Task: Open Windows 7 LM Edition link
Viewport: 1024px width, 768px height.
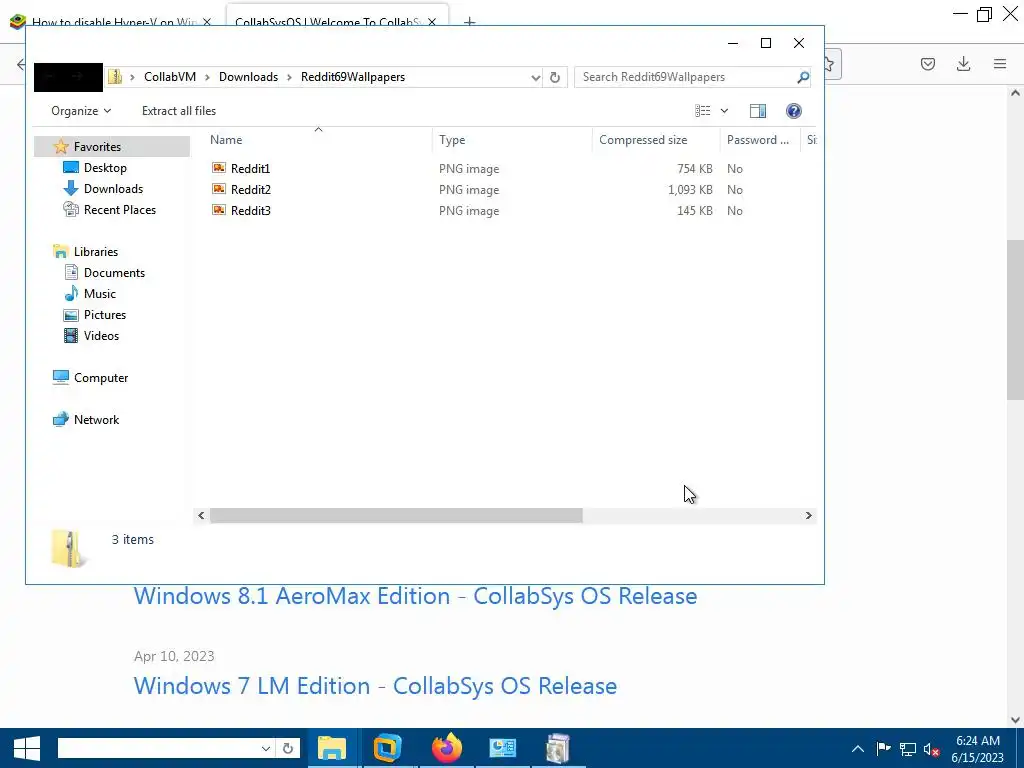Action: pos(376,686)
